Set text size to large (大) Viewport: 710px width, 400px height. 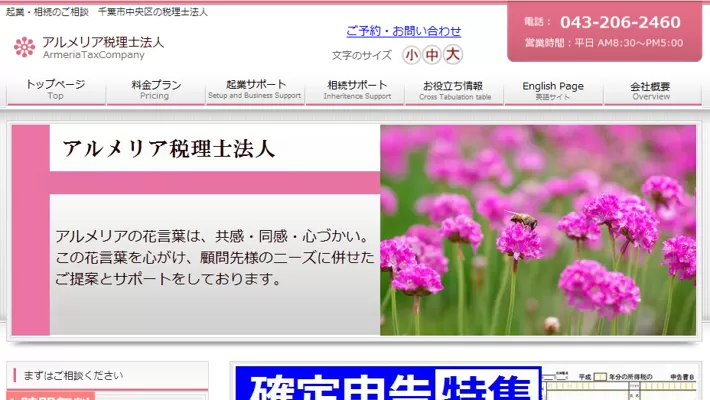(452, 55)
